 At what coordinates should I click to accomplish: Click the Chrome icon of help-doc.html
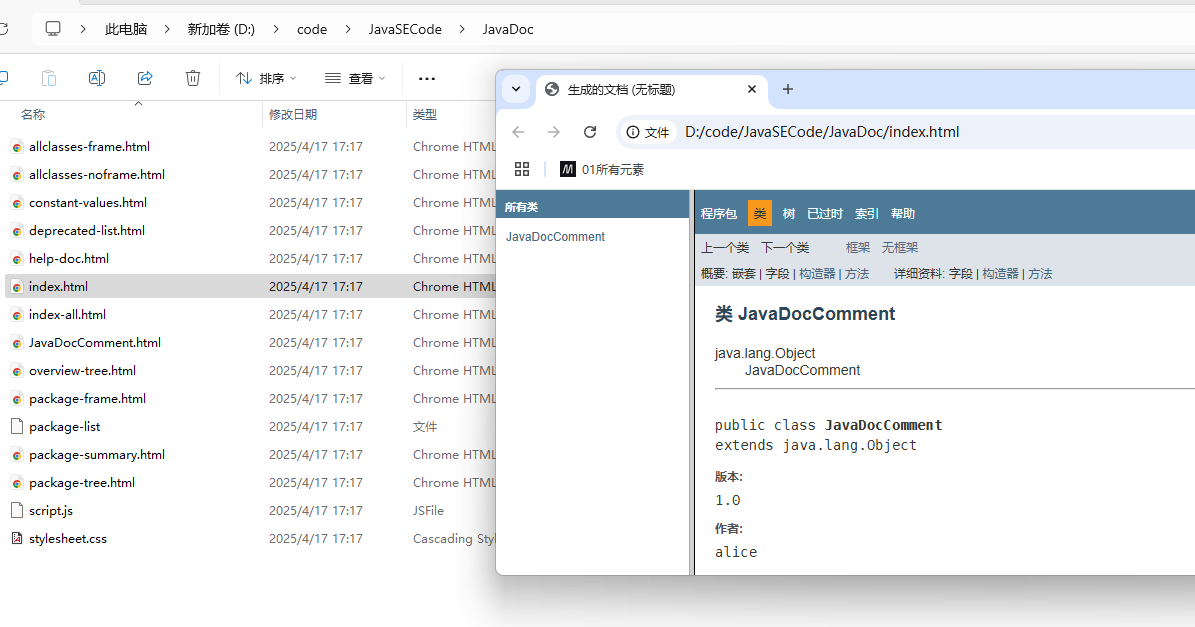[x=17, y=259]
